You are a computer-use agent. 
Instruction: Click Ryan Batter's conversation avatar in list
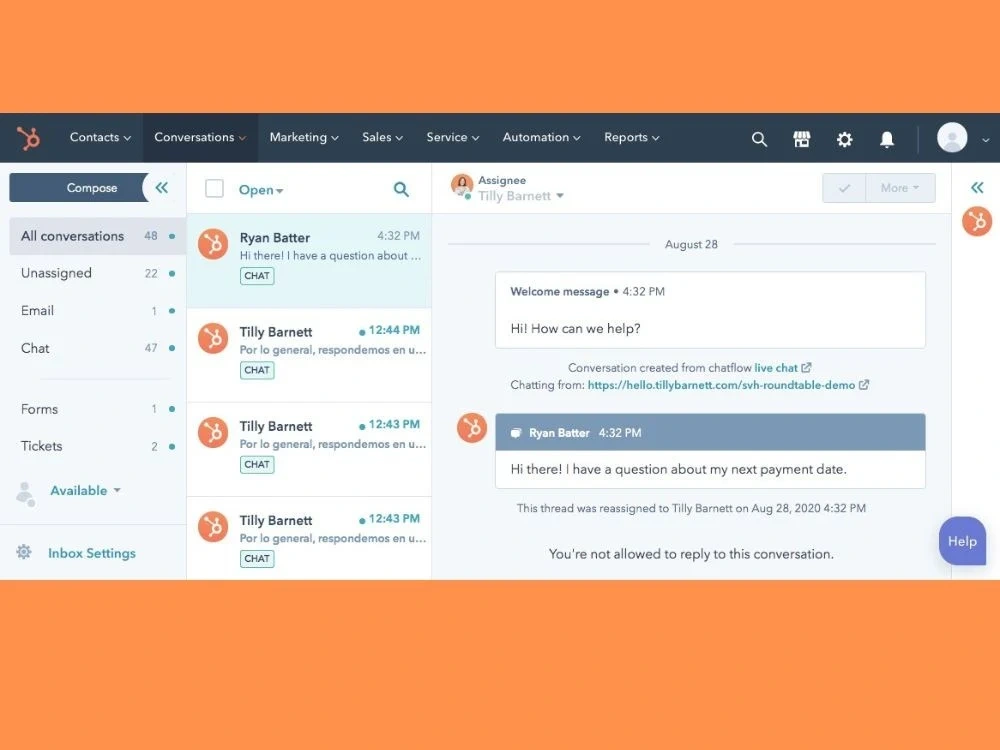[213, 244]
